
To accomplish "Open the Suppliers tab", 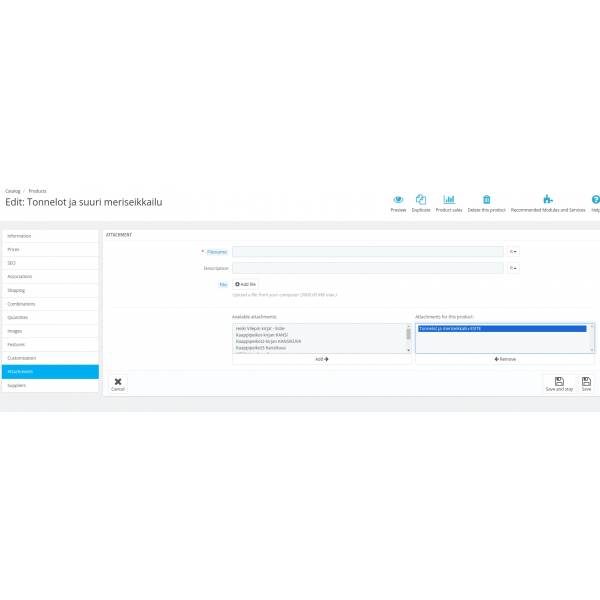I will pyautogui.click(x=50, y=386).
